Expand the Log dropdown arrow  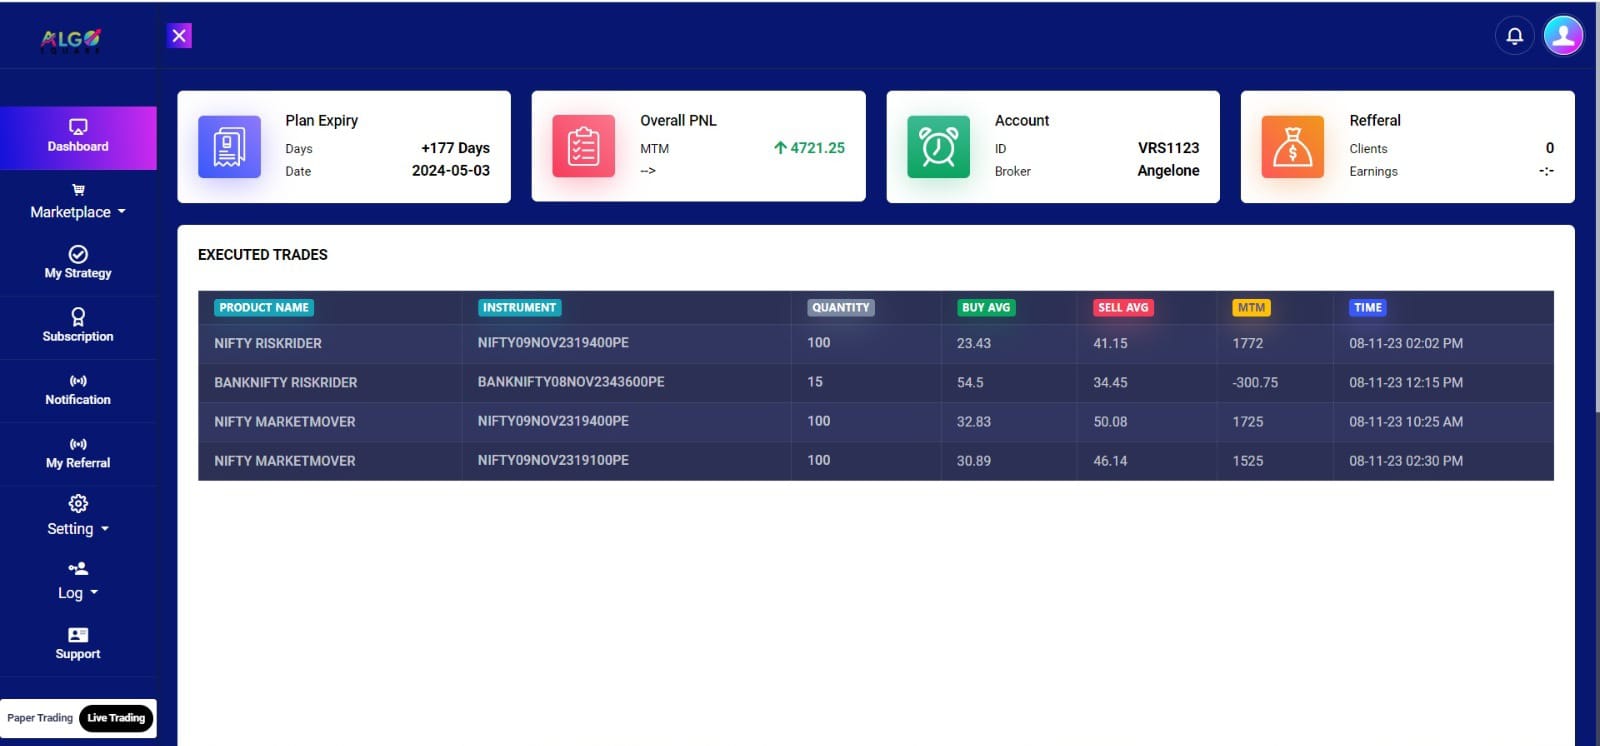(94, 593)
